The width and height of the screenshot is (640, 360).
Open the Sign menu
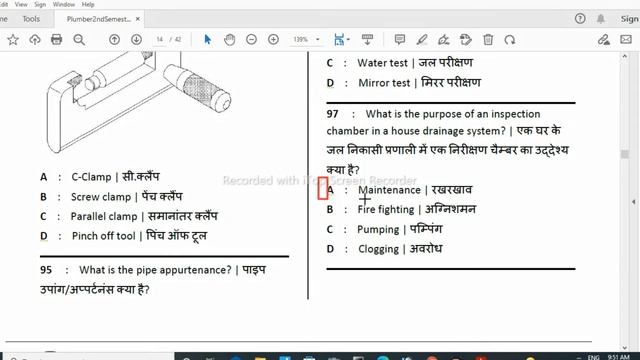click(x=40, y=4)
